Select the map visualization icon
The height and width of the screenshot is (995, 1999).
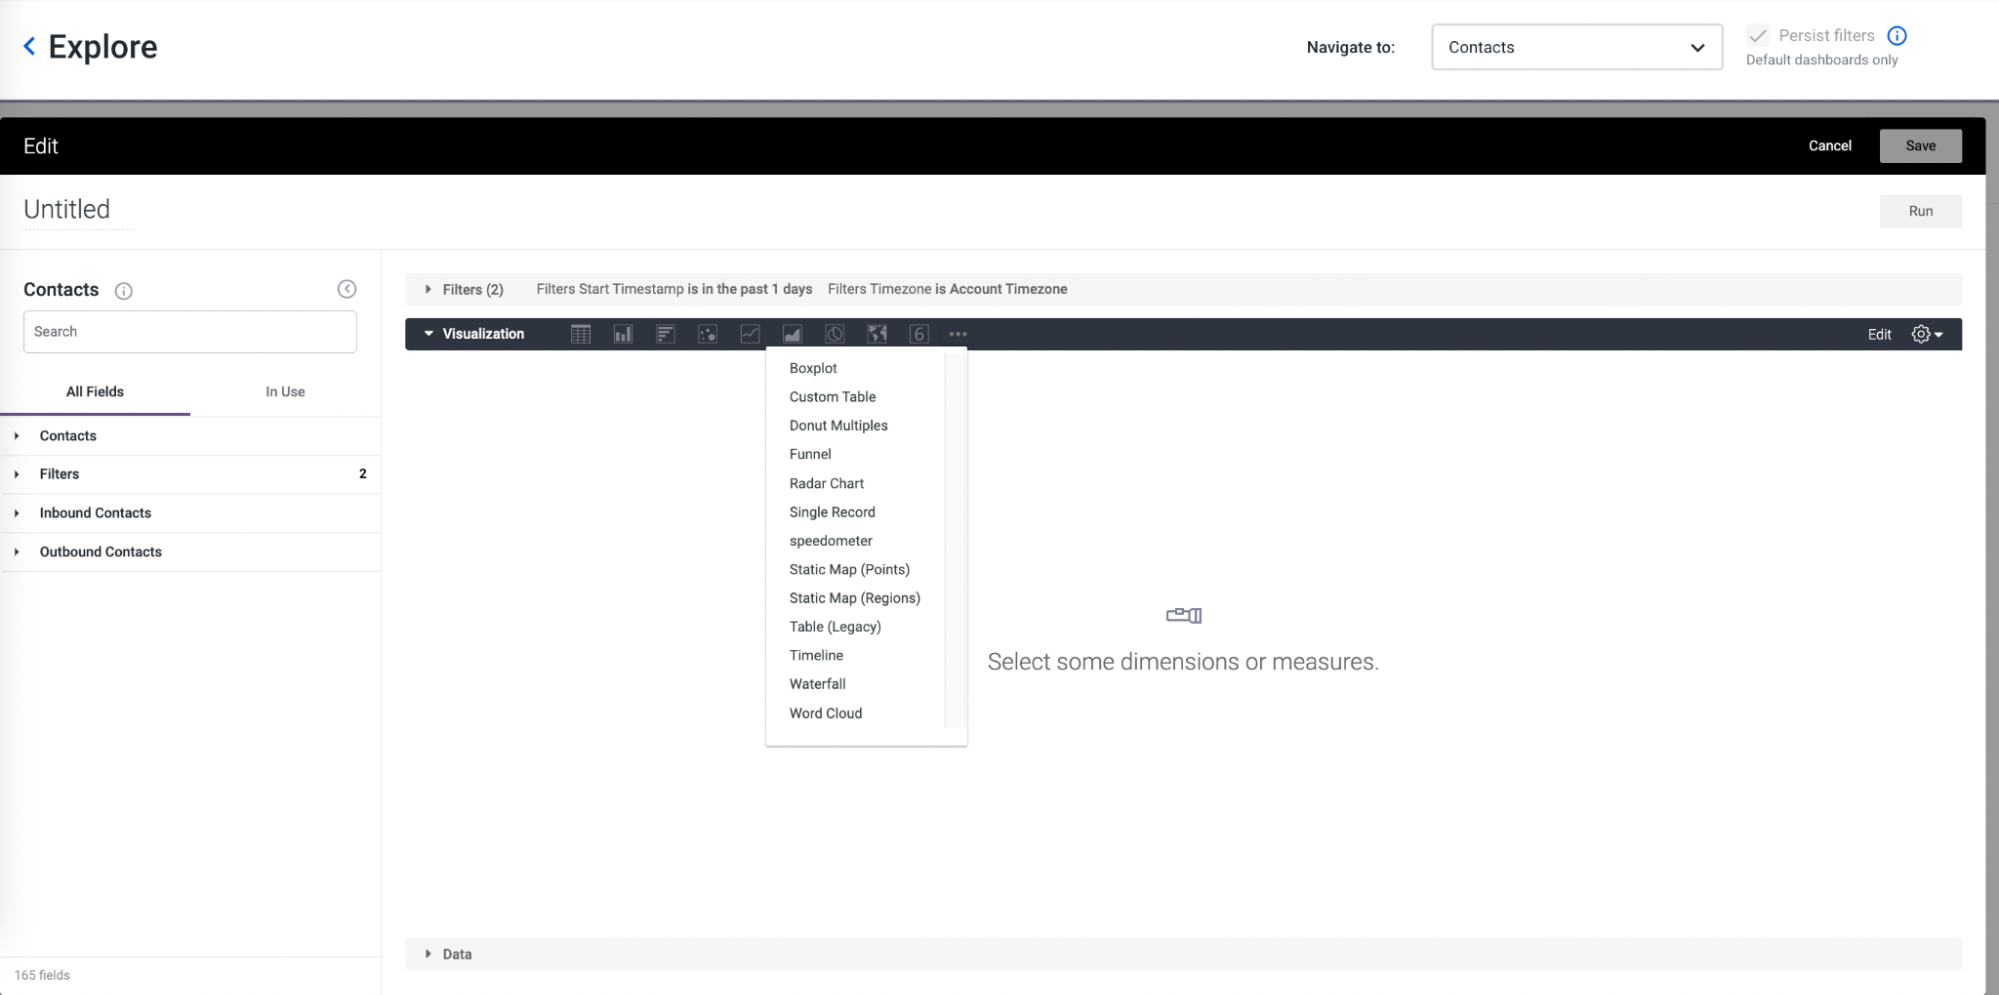(x=877, y=334)
